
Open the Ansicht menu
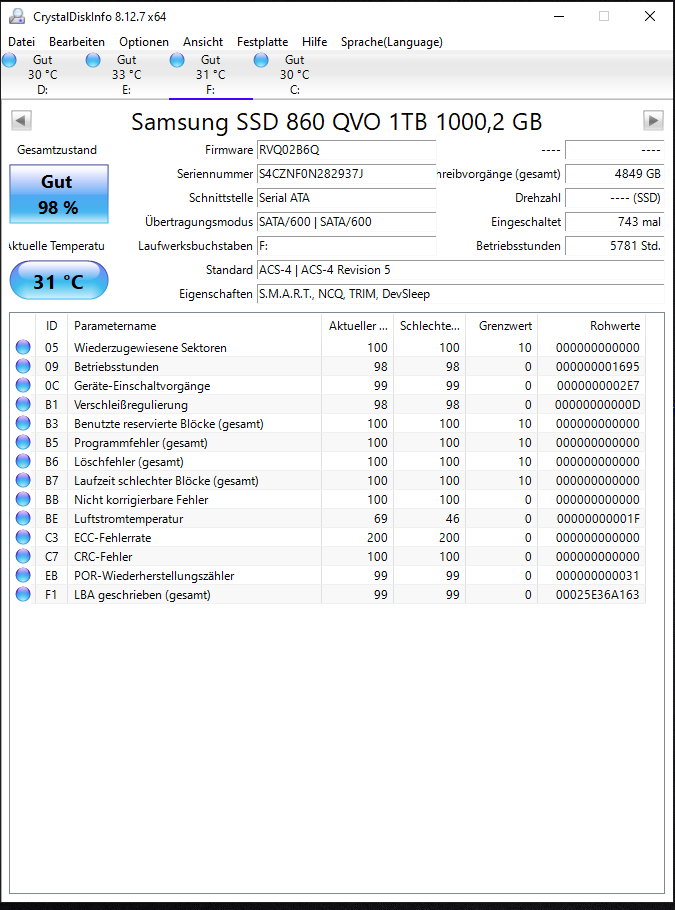click(x=203, y=42)
